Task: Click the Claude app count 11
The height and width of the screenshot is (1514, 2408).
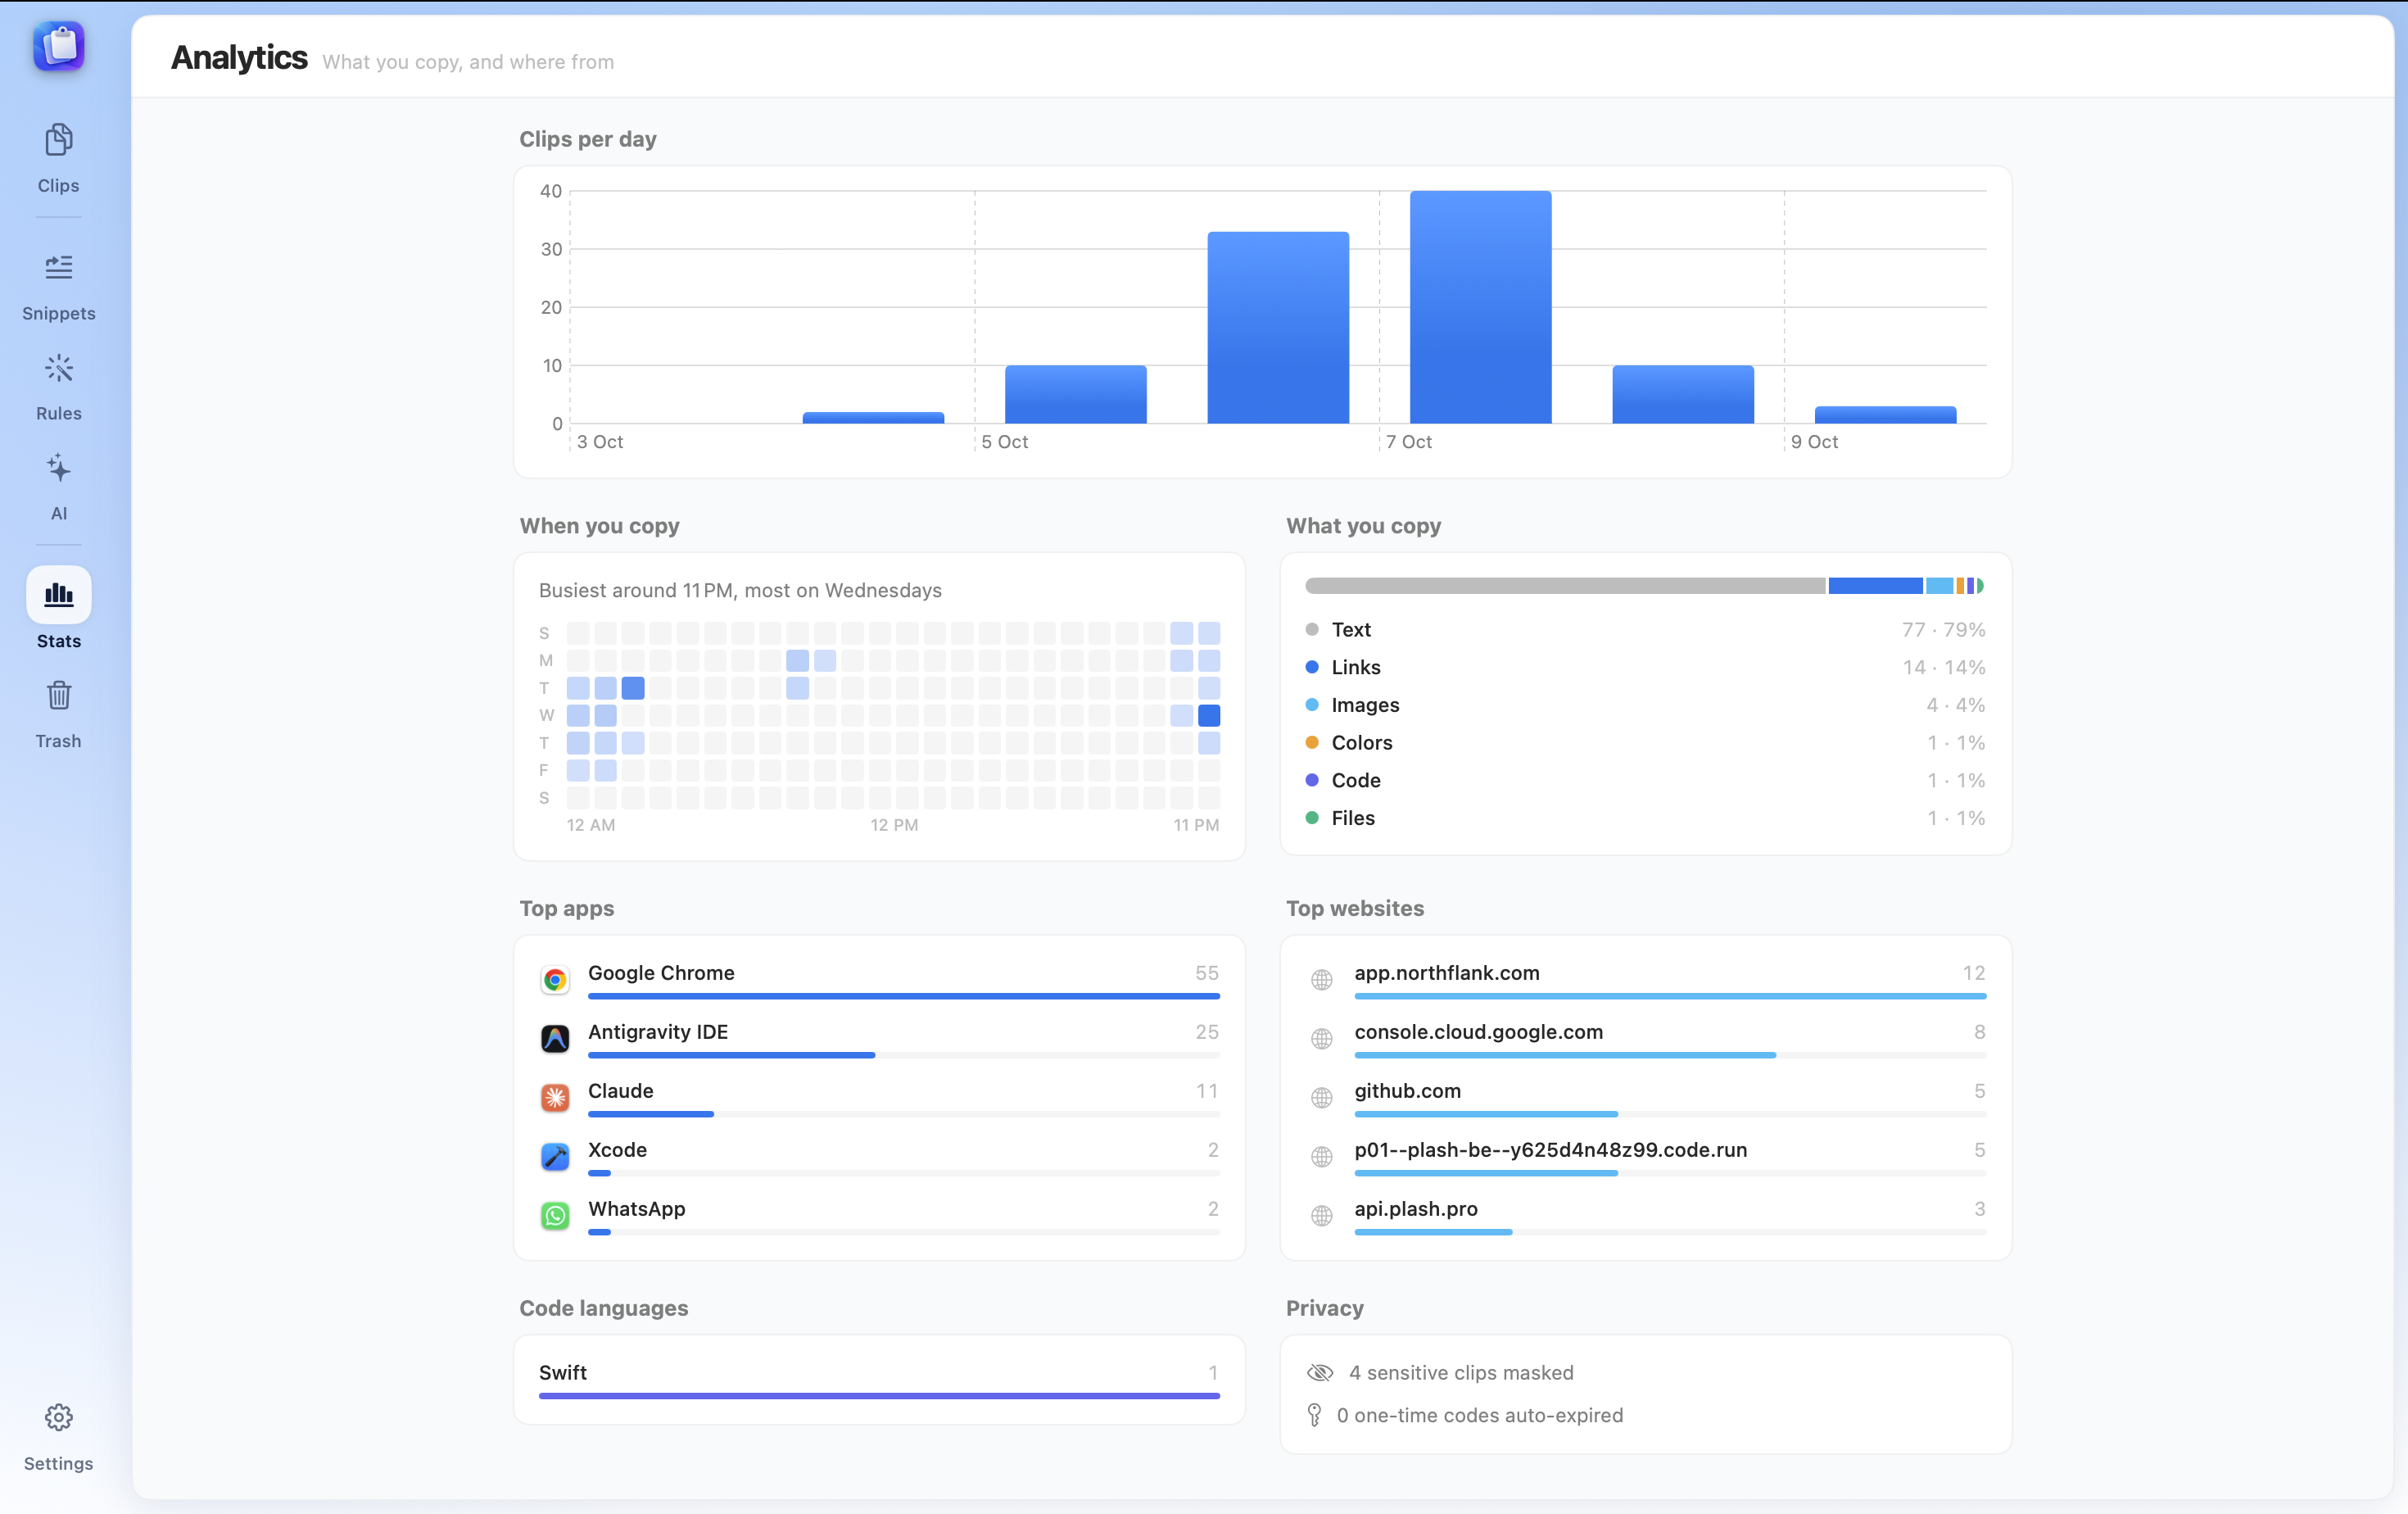Action: pos(1207,1091)
